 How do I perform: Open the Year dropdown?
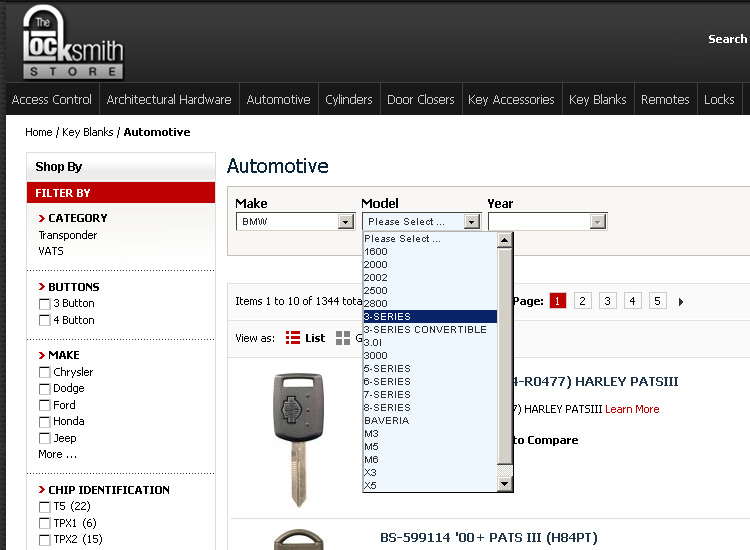[548, 221]
